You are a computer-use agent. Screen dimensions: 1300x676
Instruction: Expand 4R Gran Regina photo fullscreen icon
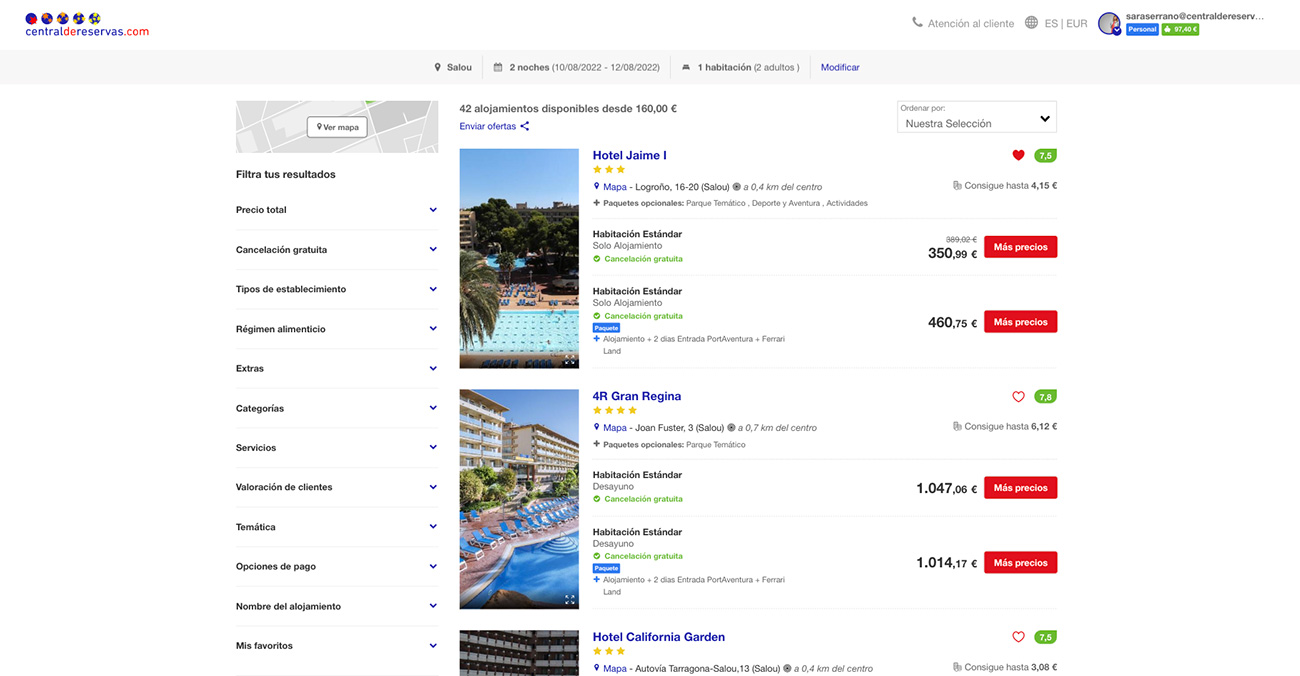(569, 599)
